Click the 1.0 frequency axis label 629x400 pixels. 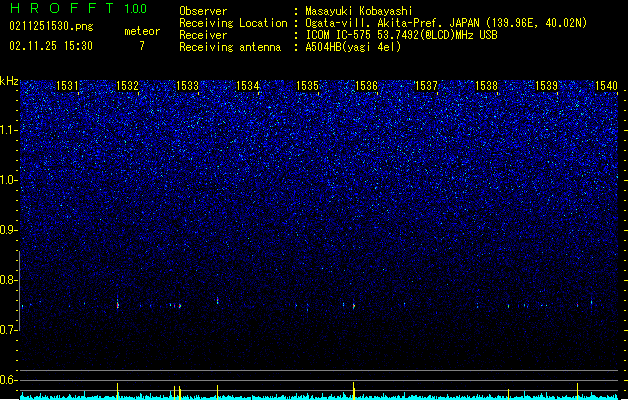click(x=8, y=180)
